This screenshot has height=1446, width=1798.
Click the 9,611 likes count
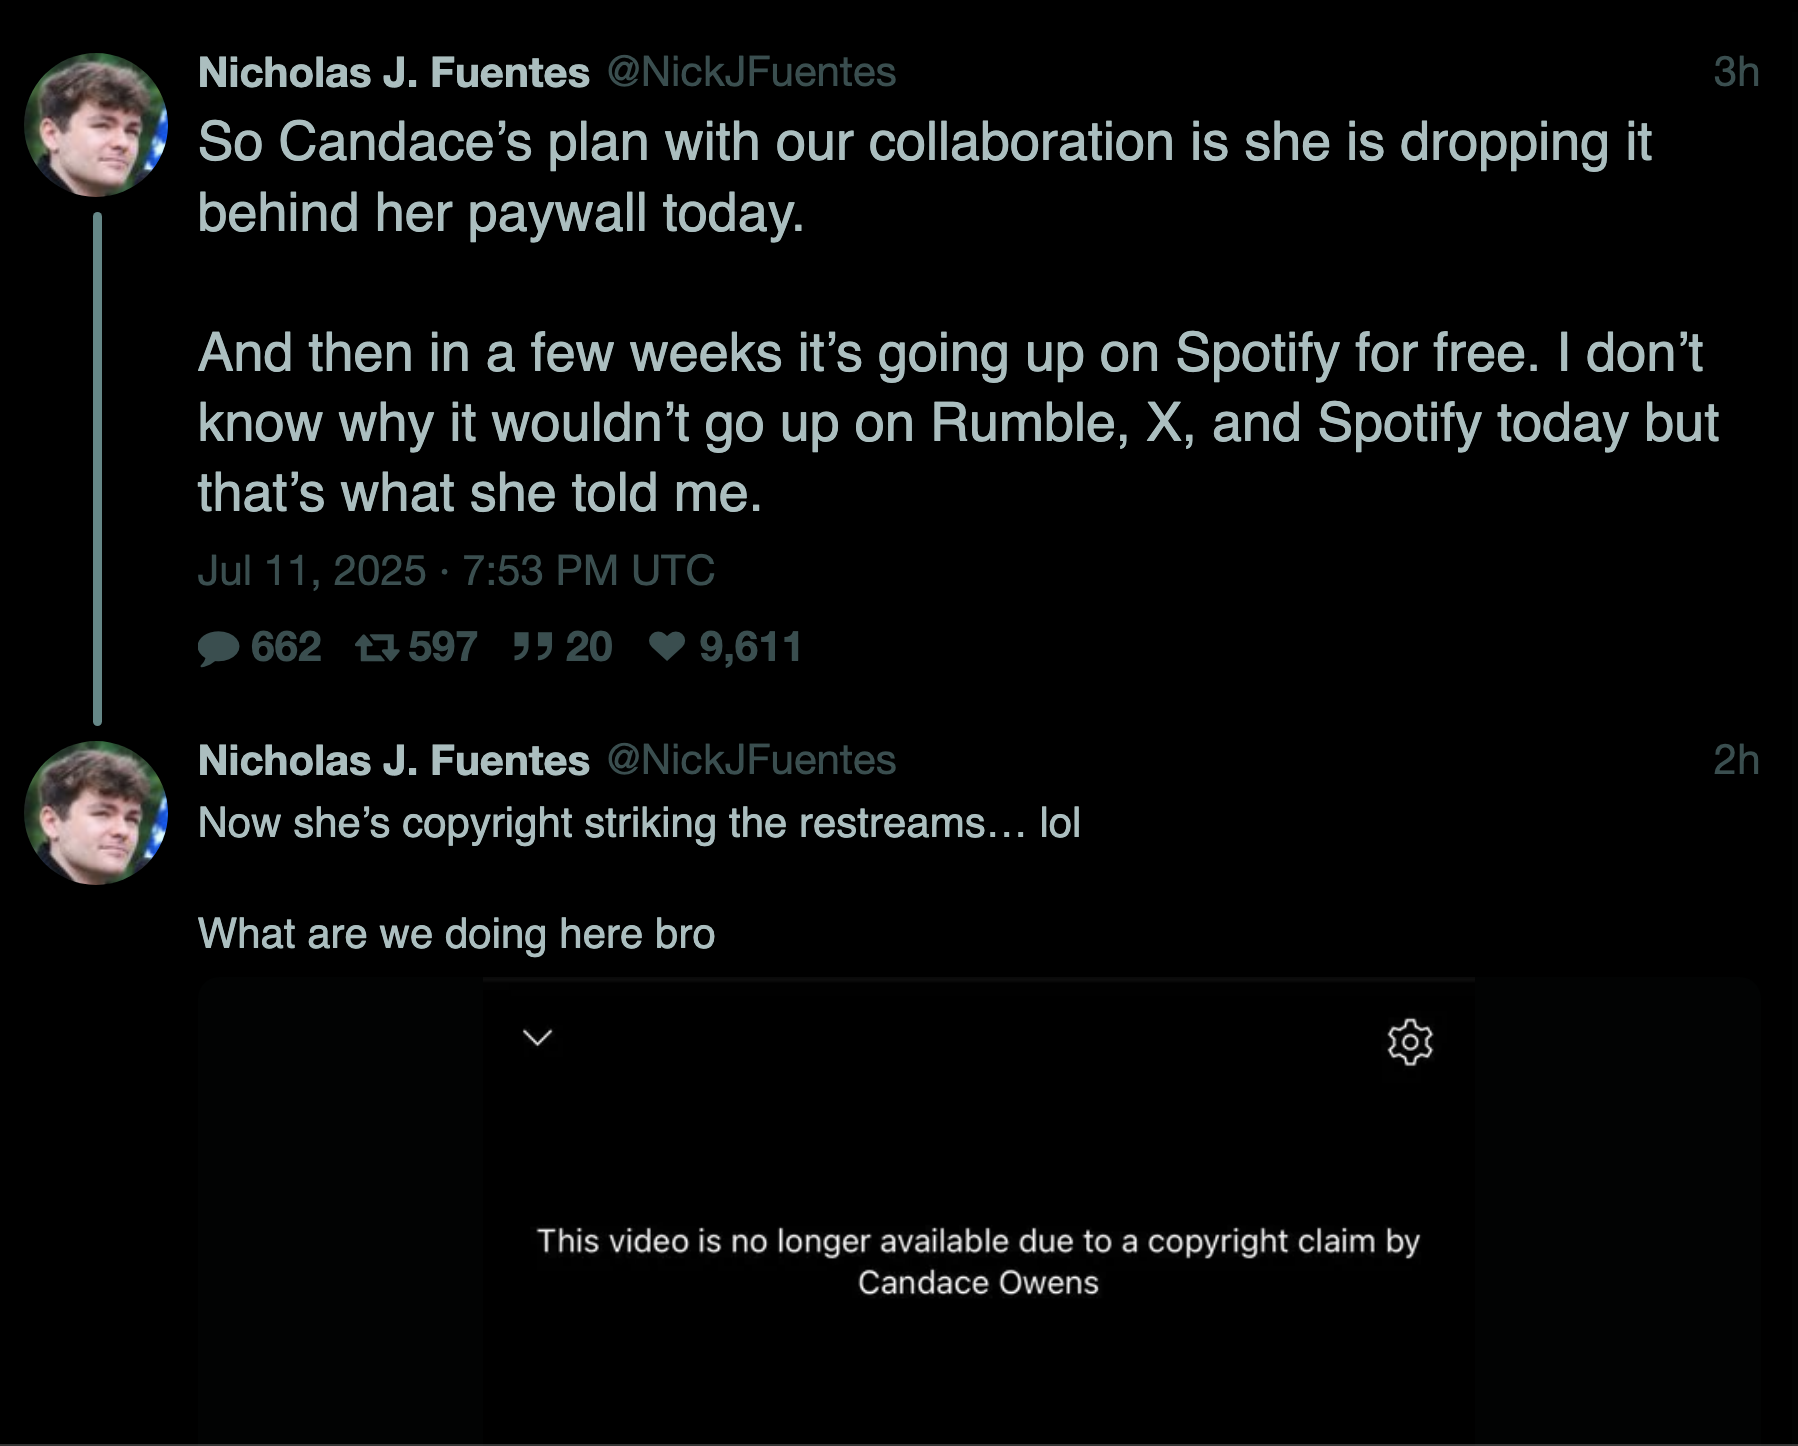tap(750, 647)
